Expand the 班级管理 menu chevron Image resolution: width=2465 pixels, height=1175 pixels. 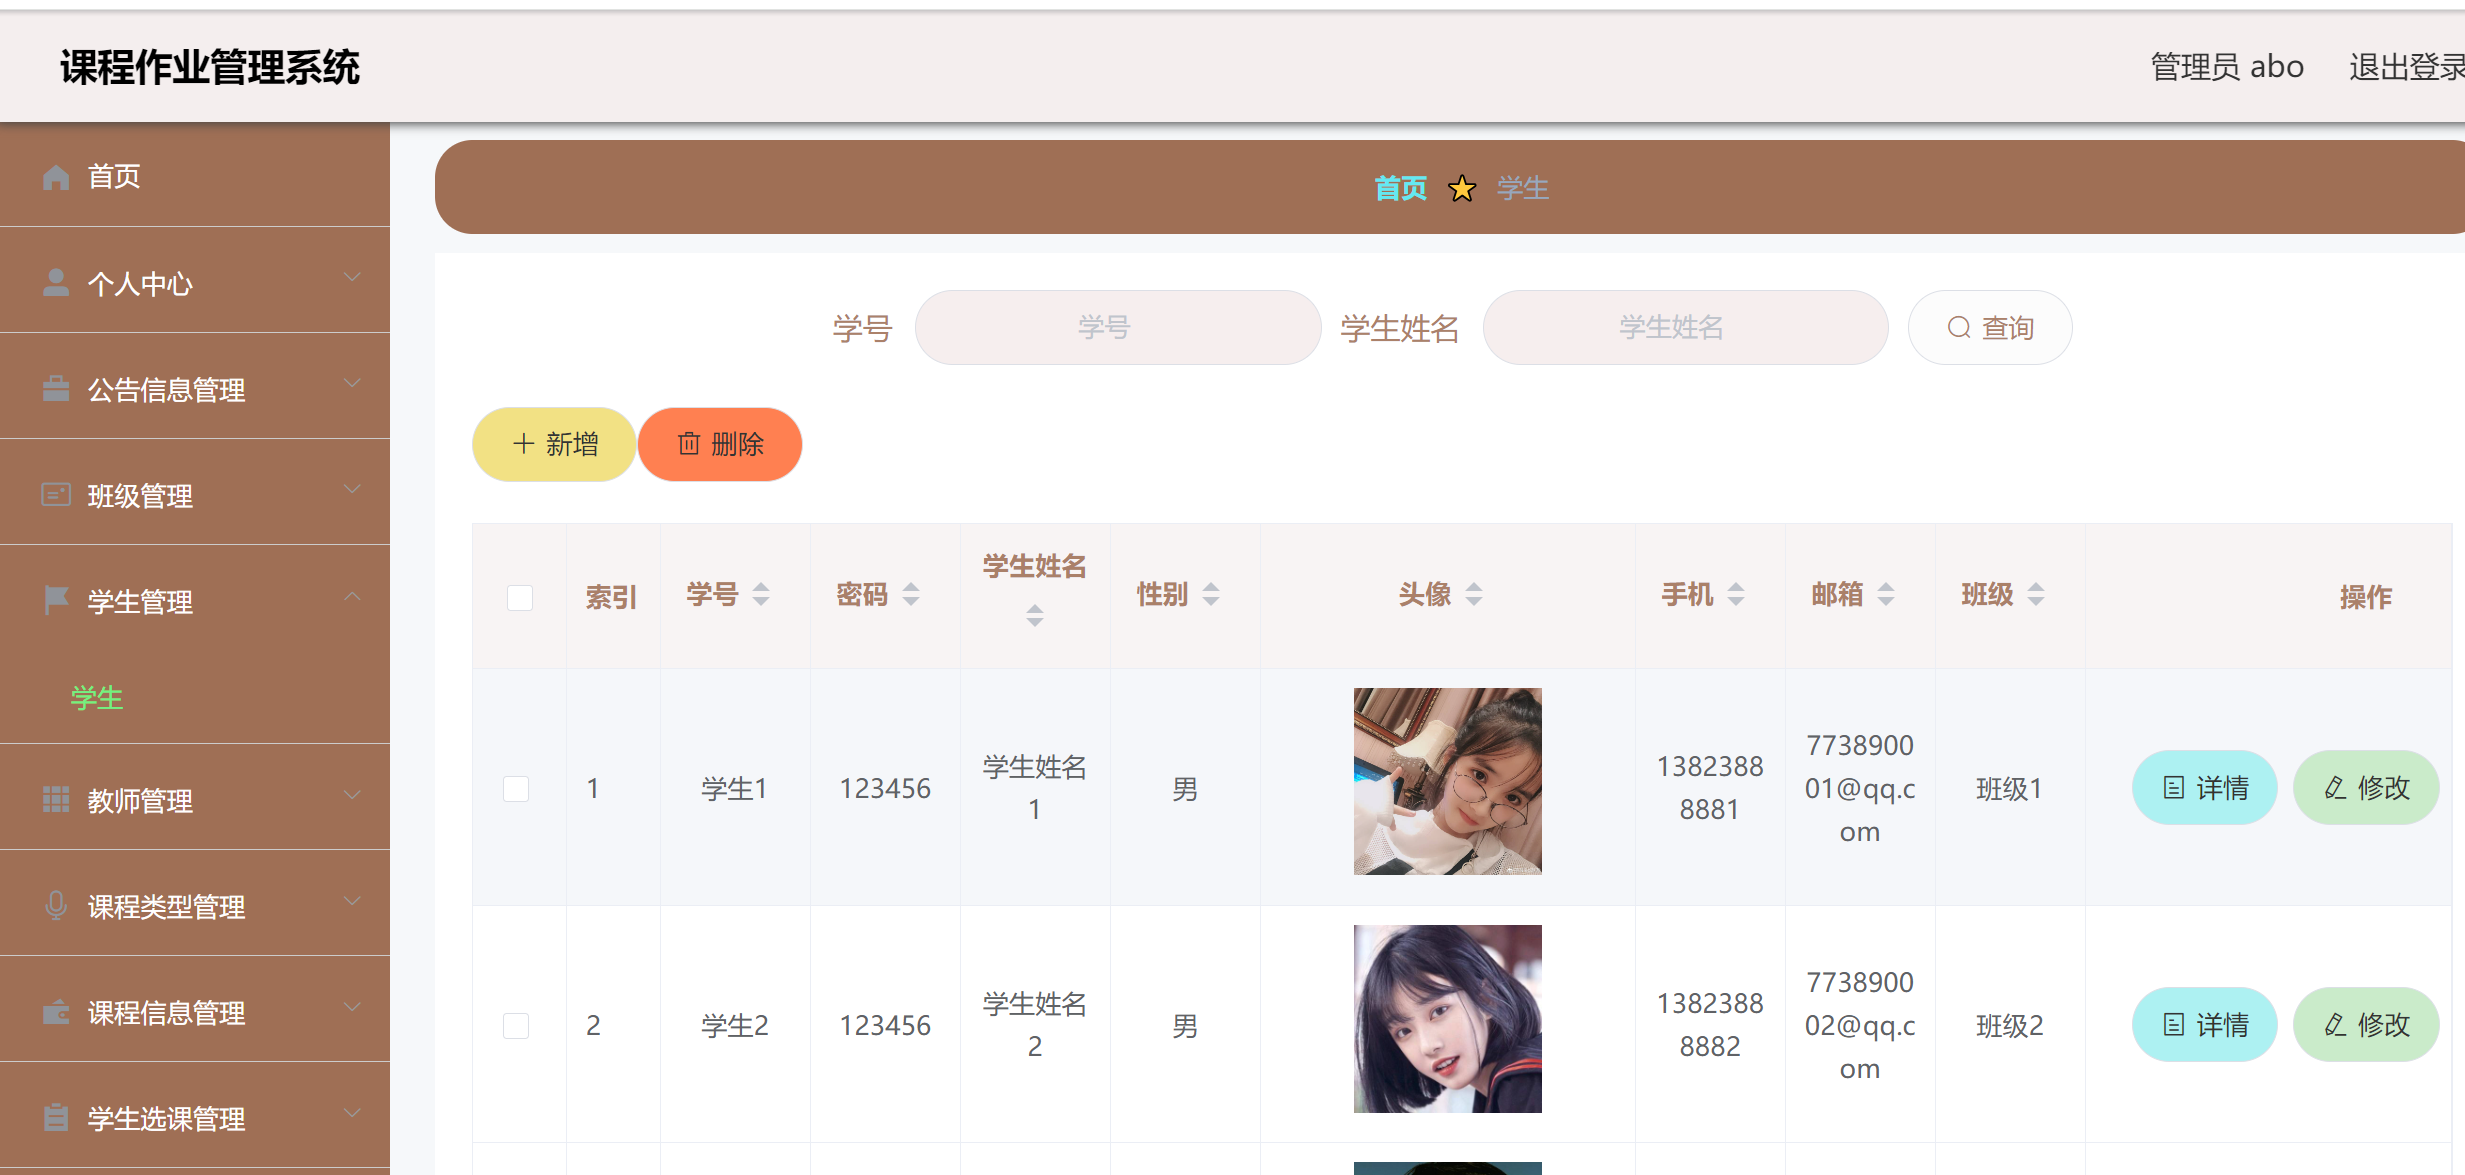pyautogui.click(x=352, y=490)
